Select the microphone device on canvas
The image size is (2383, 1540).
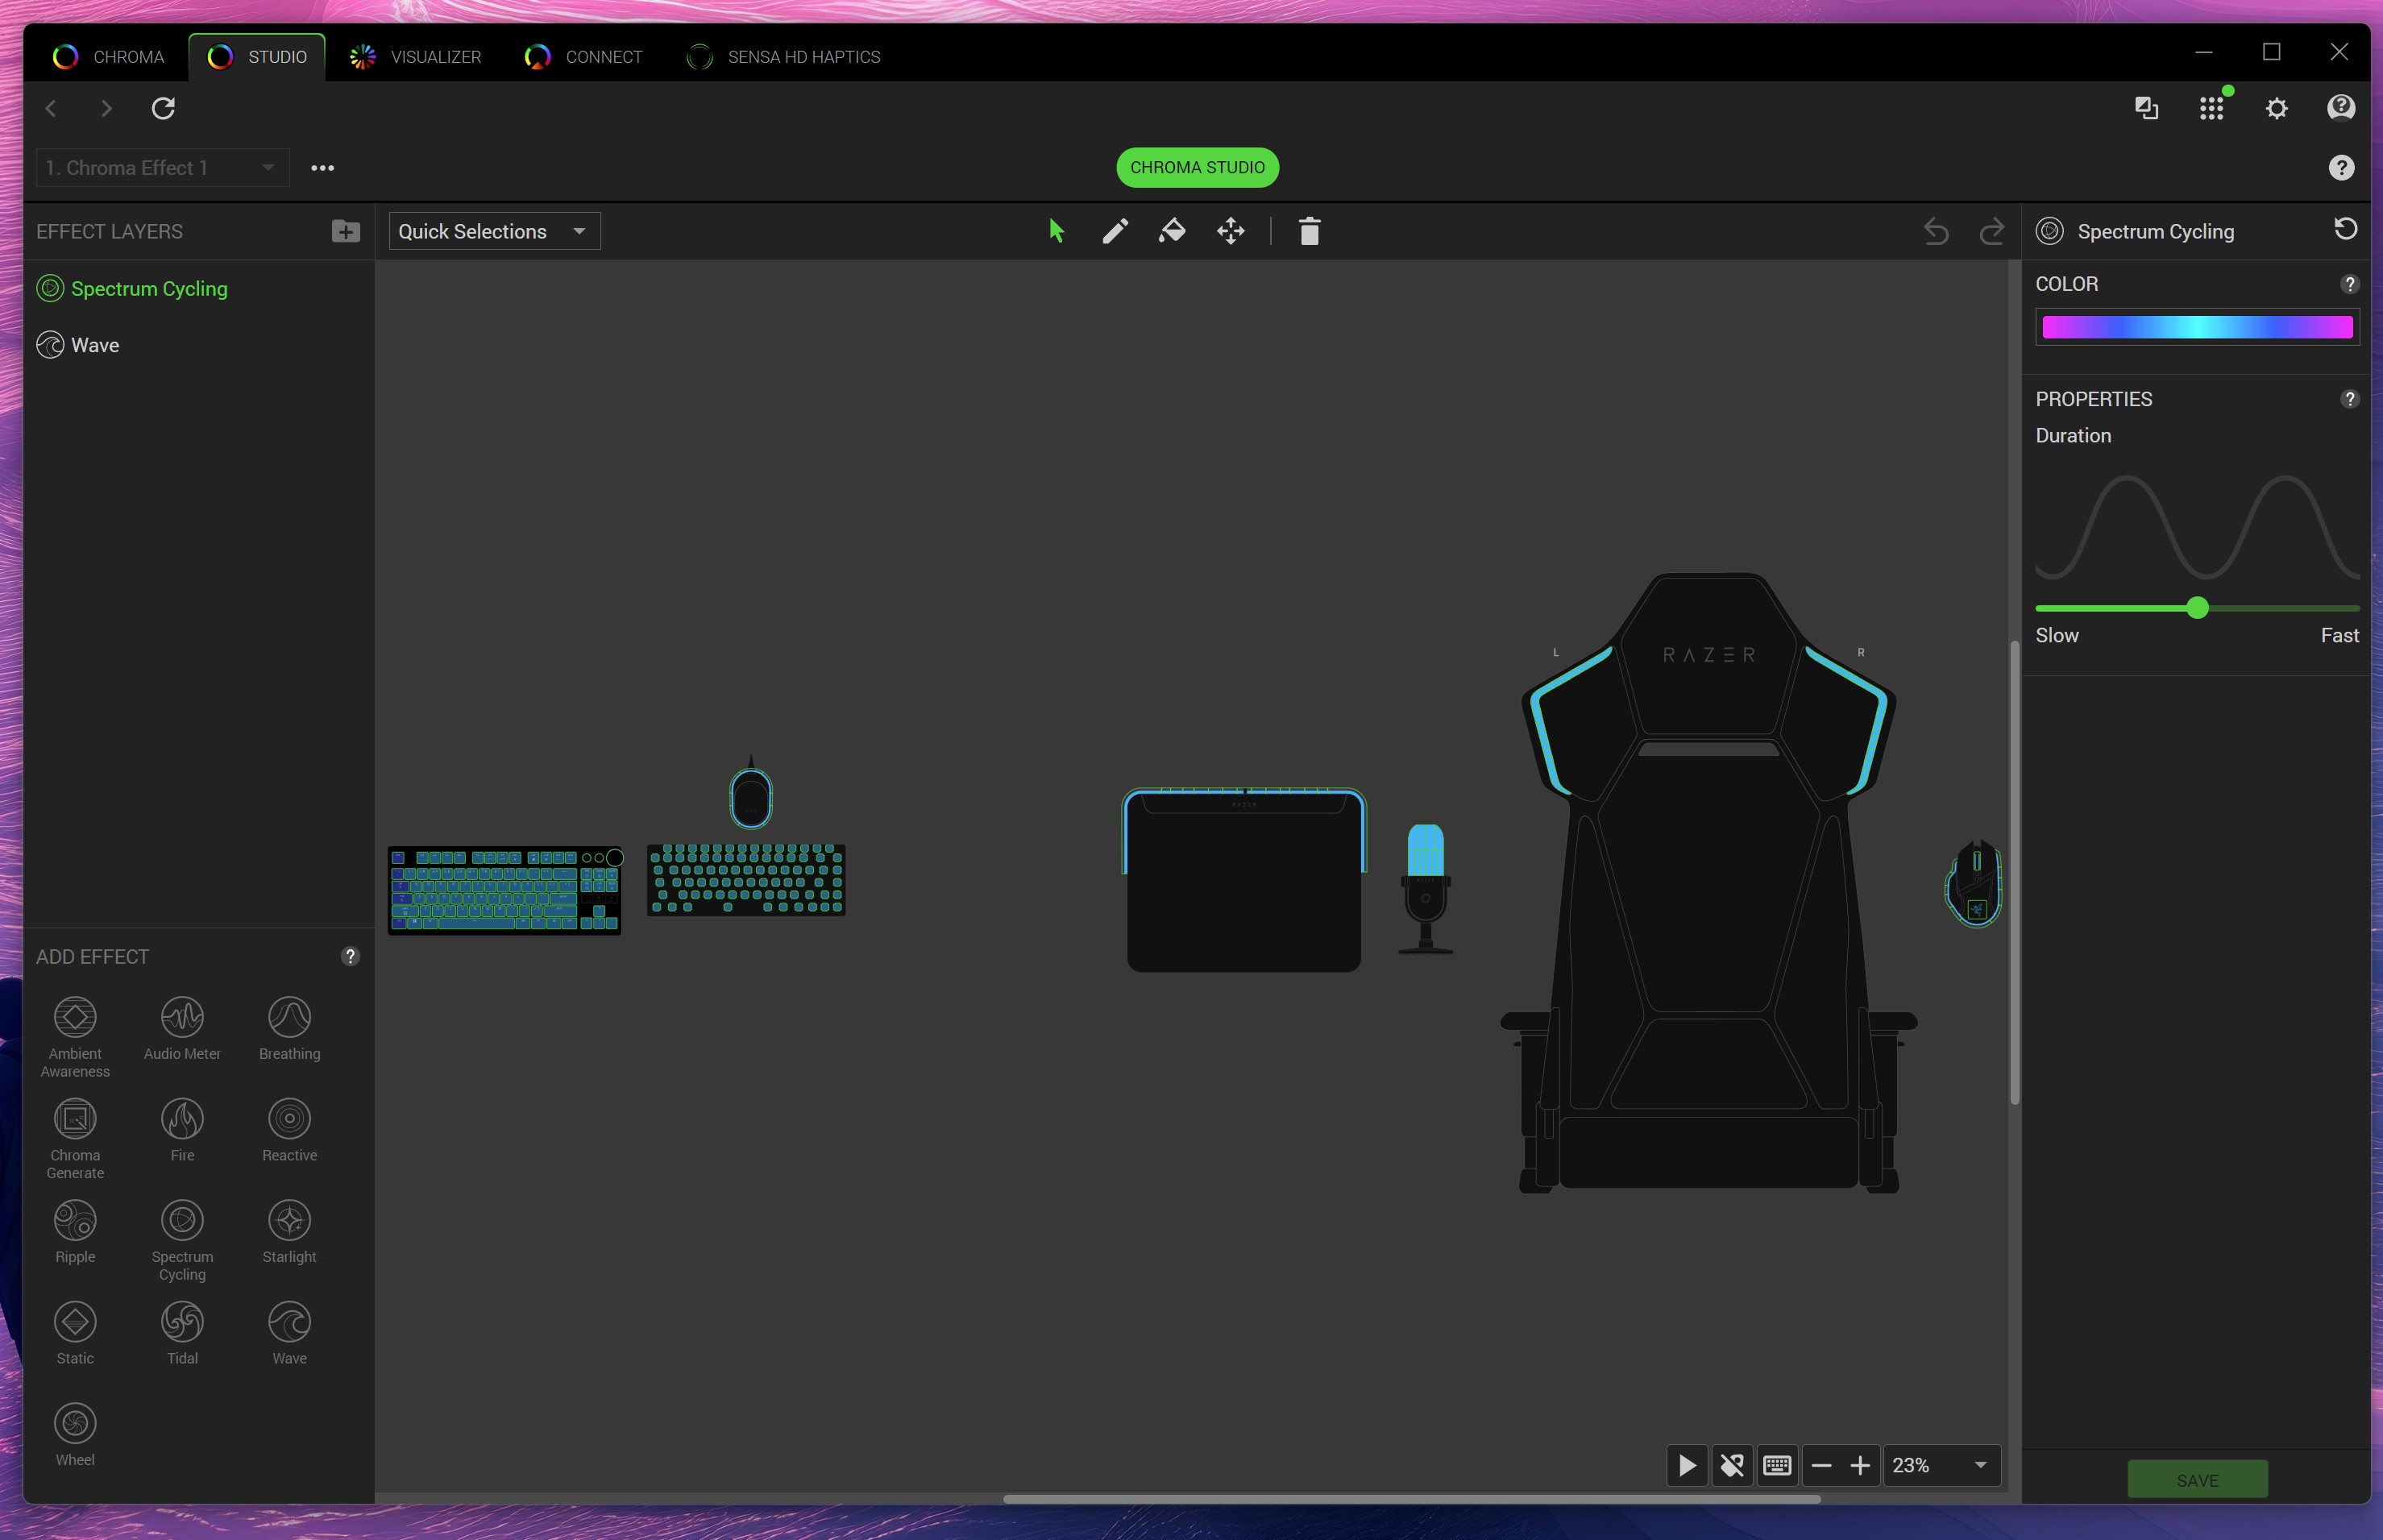coord(1425,889)
